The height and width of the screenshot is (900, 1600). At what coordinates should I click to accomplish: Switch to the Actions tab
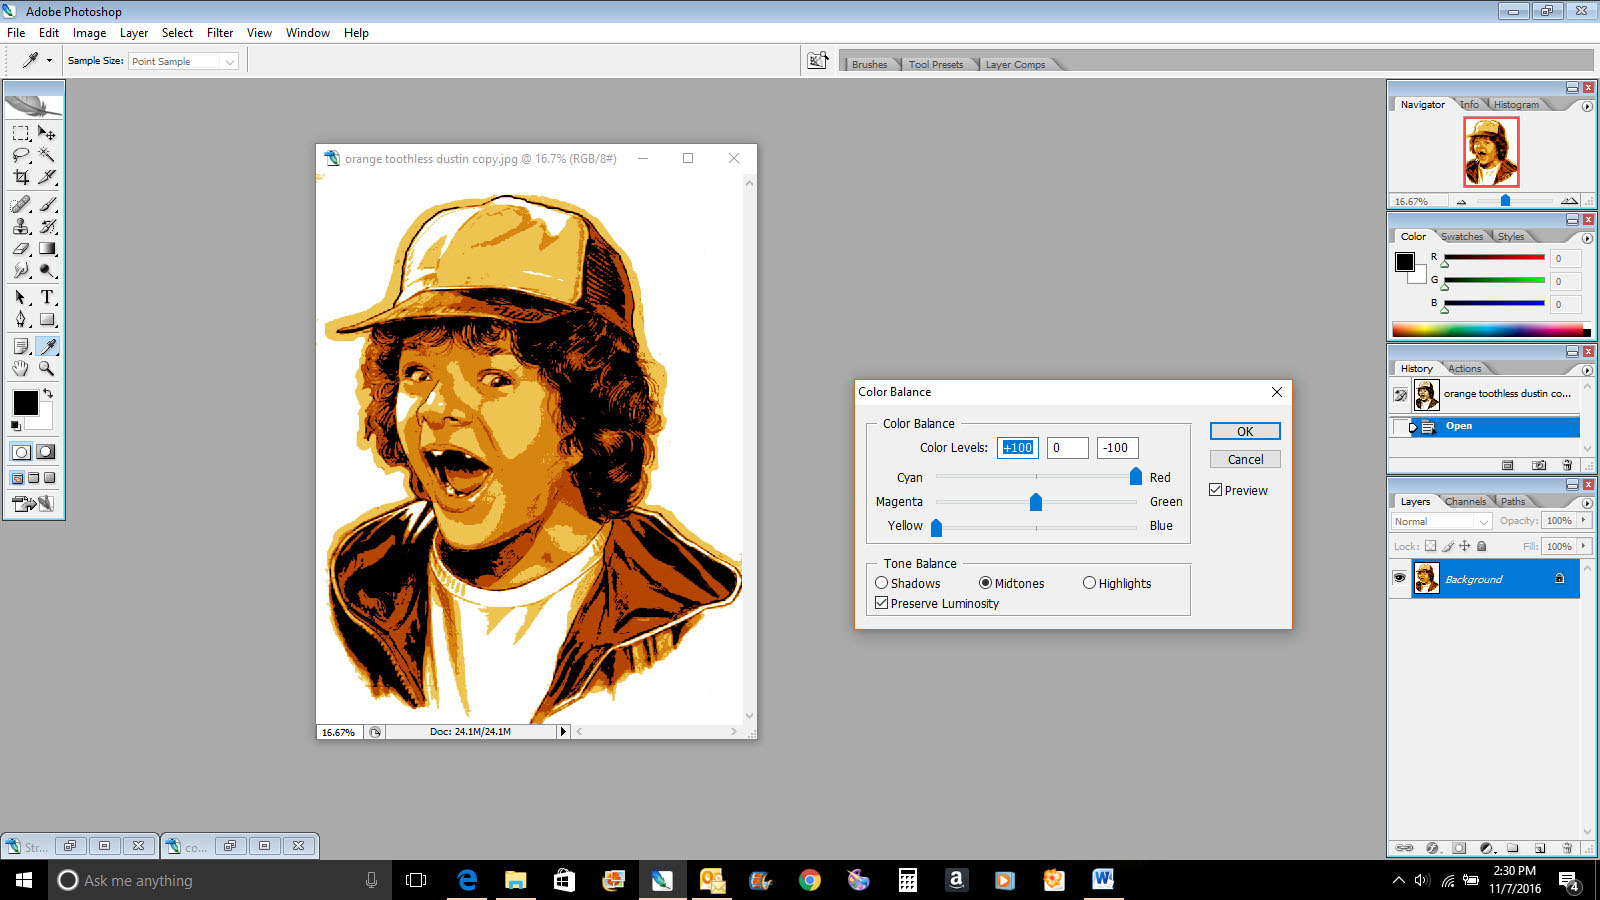[1464, 368]
